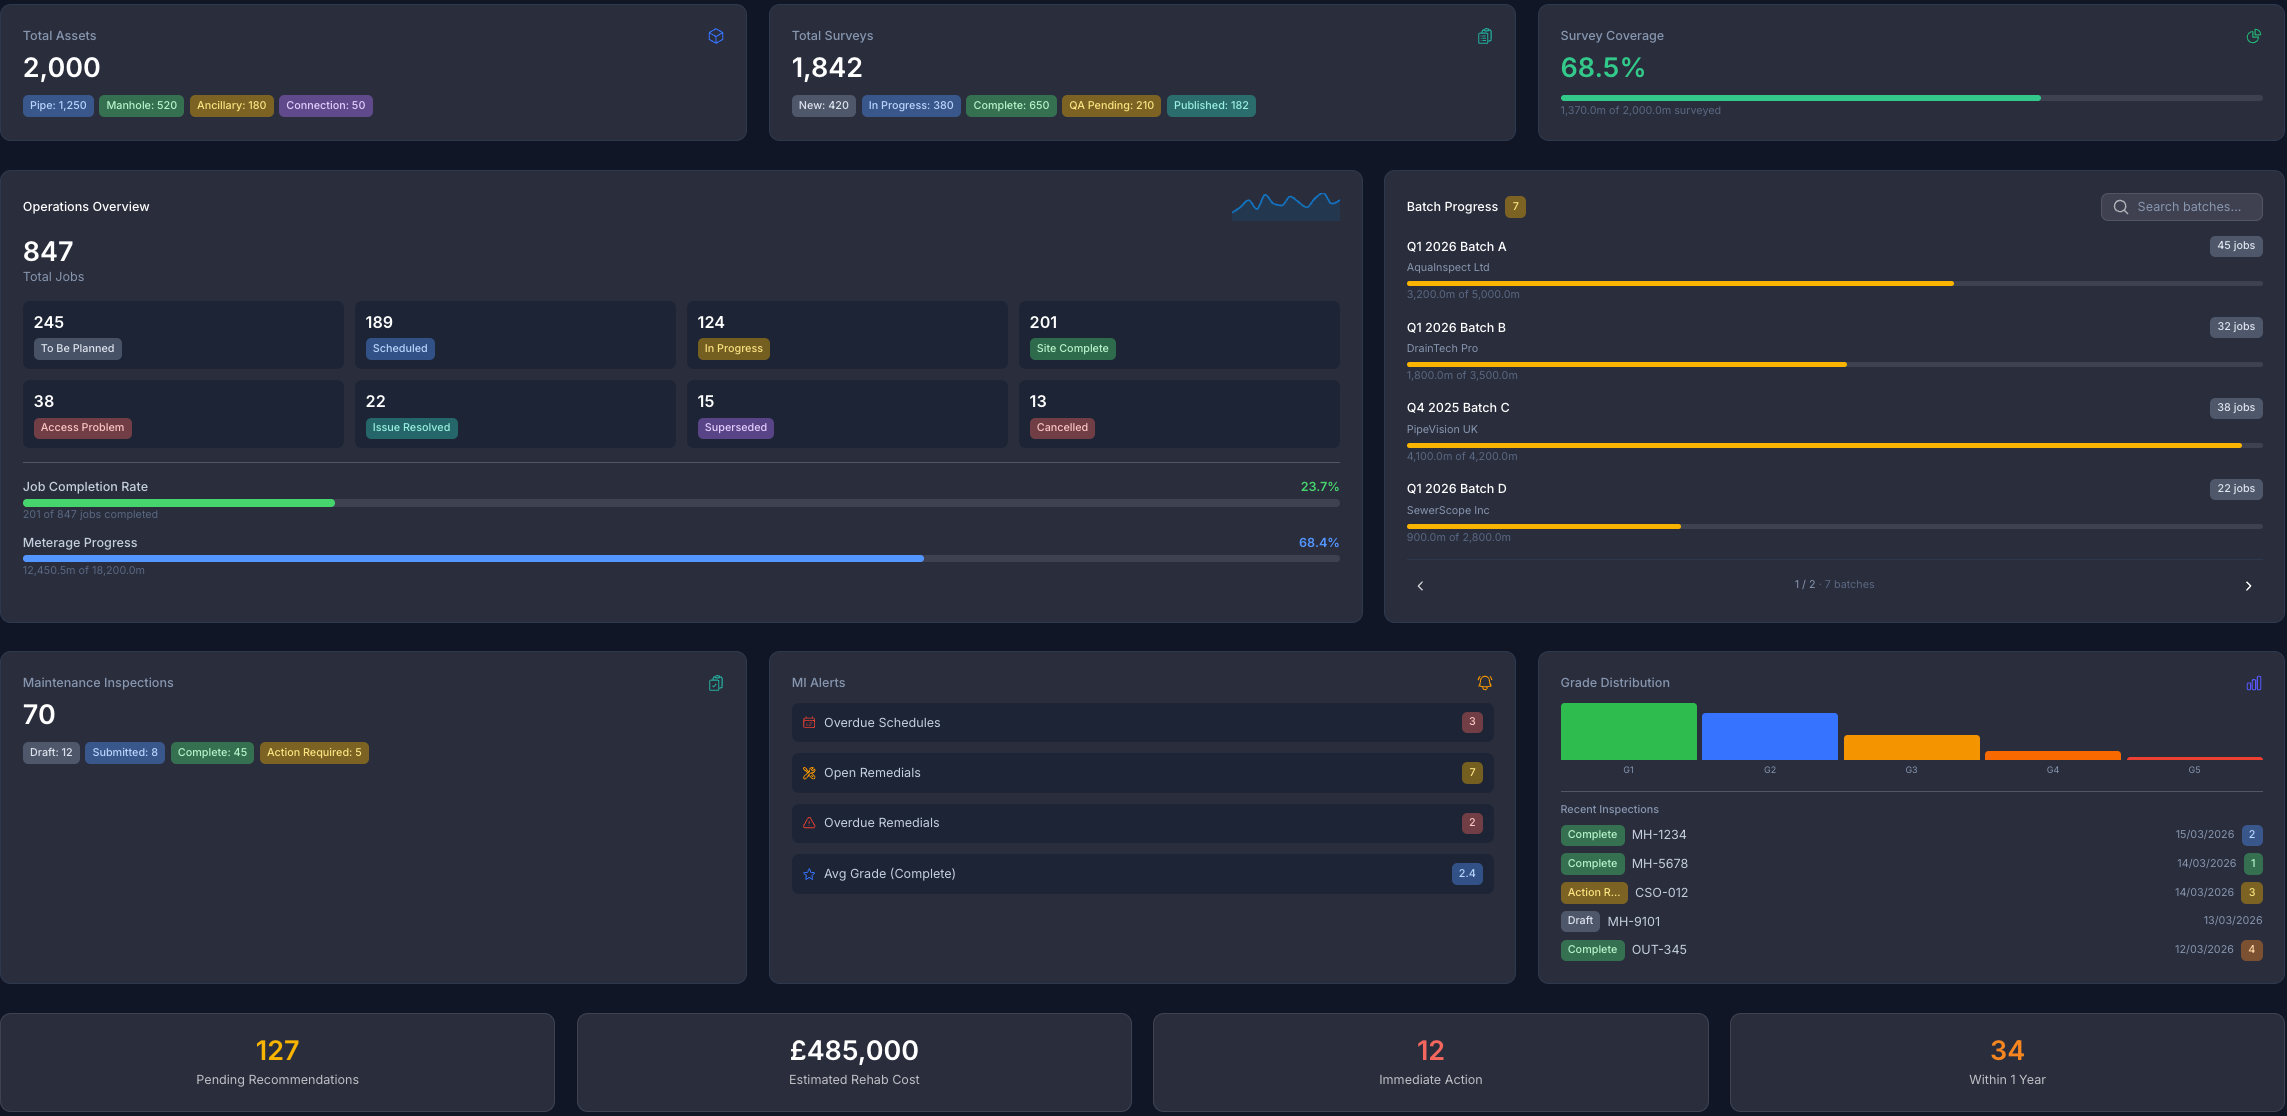Click the MI Alerts bell icon
This screenshot has width=2287, height=1116.
coord(1485,683)
